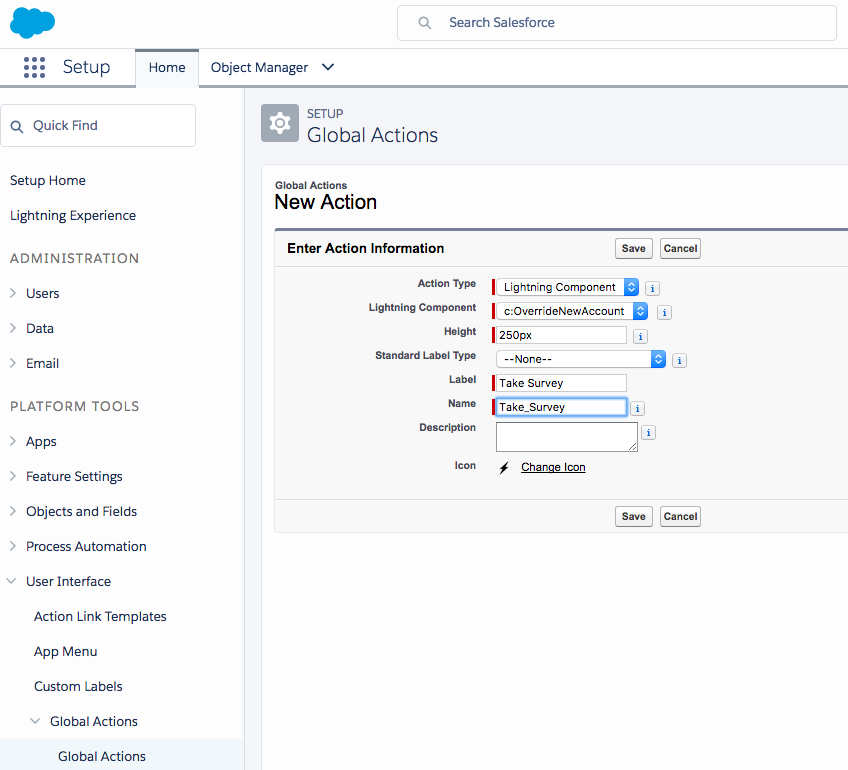Image resolution: width=848 pixels, height=770 pixels.
Task: Click the info icon next to Name
Action: [x=637, y=408]
